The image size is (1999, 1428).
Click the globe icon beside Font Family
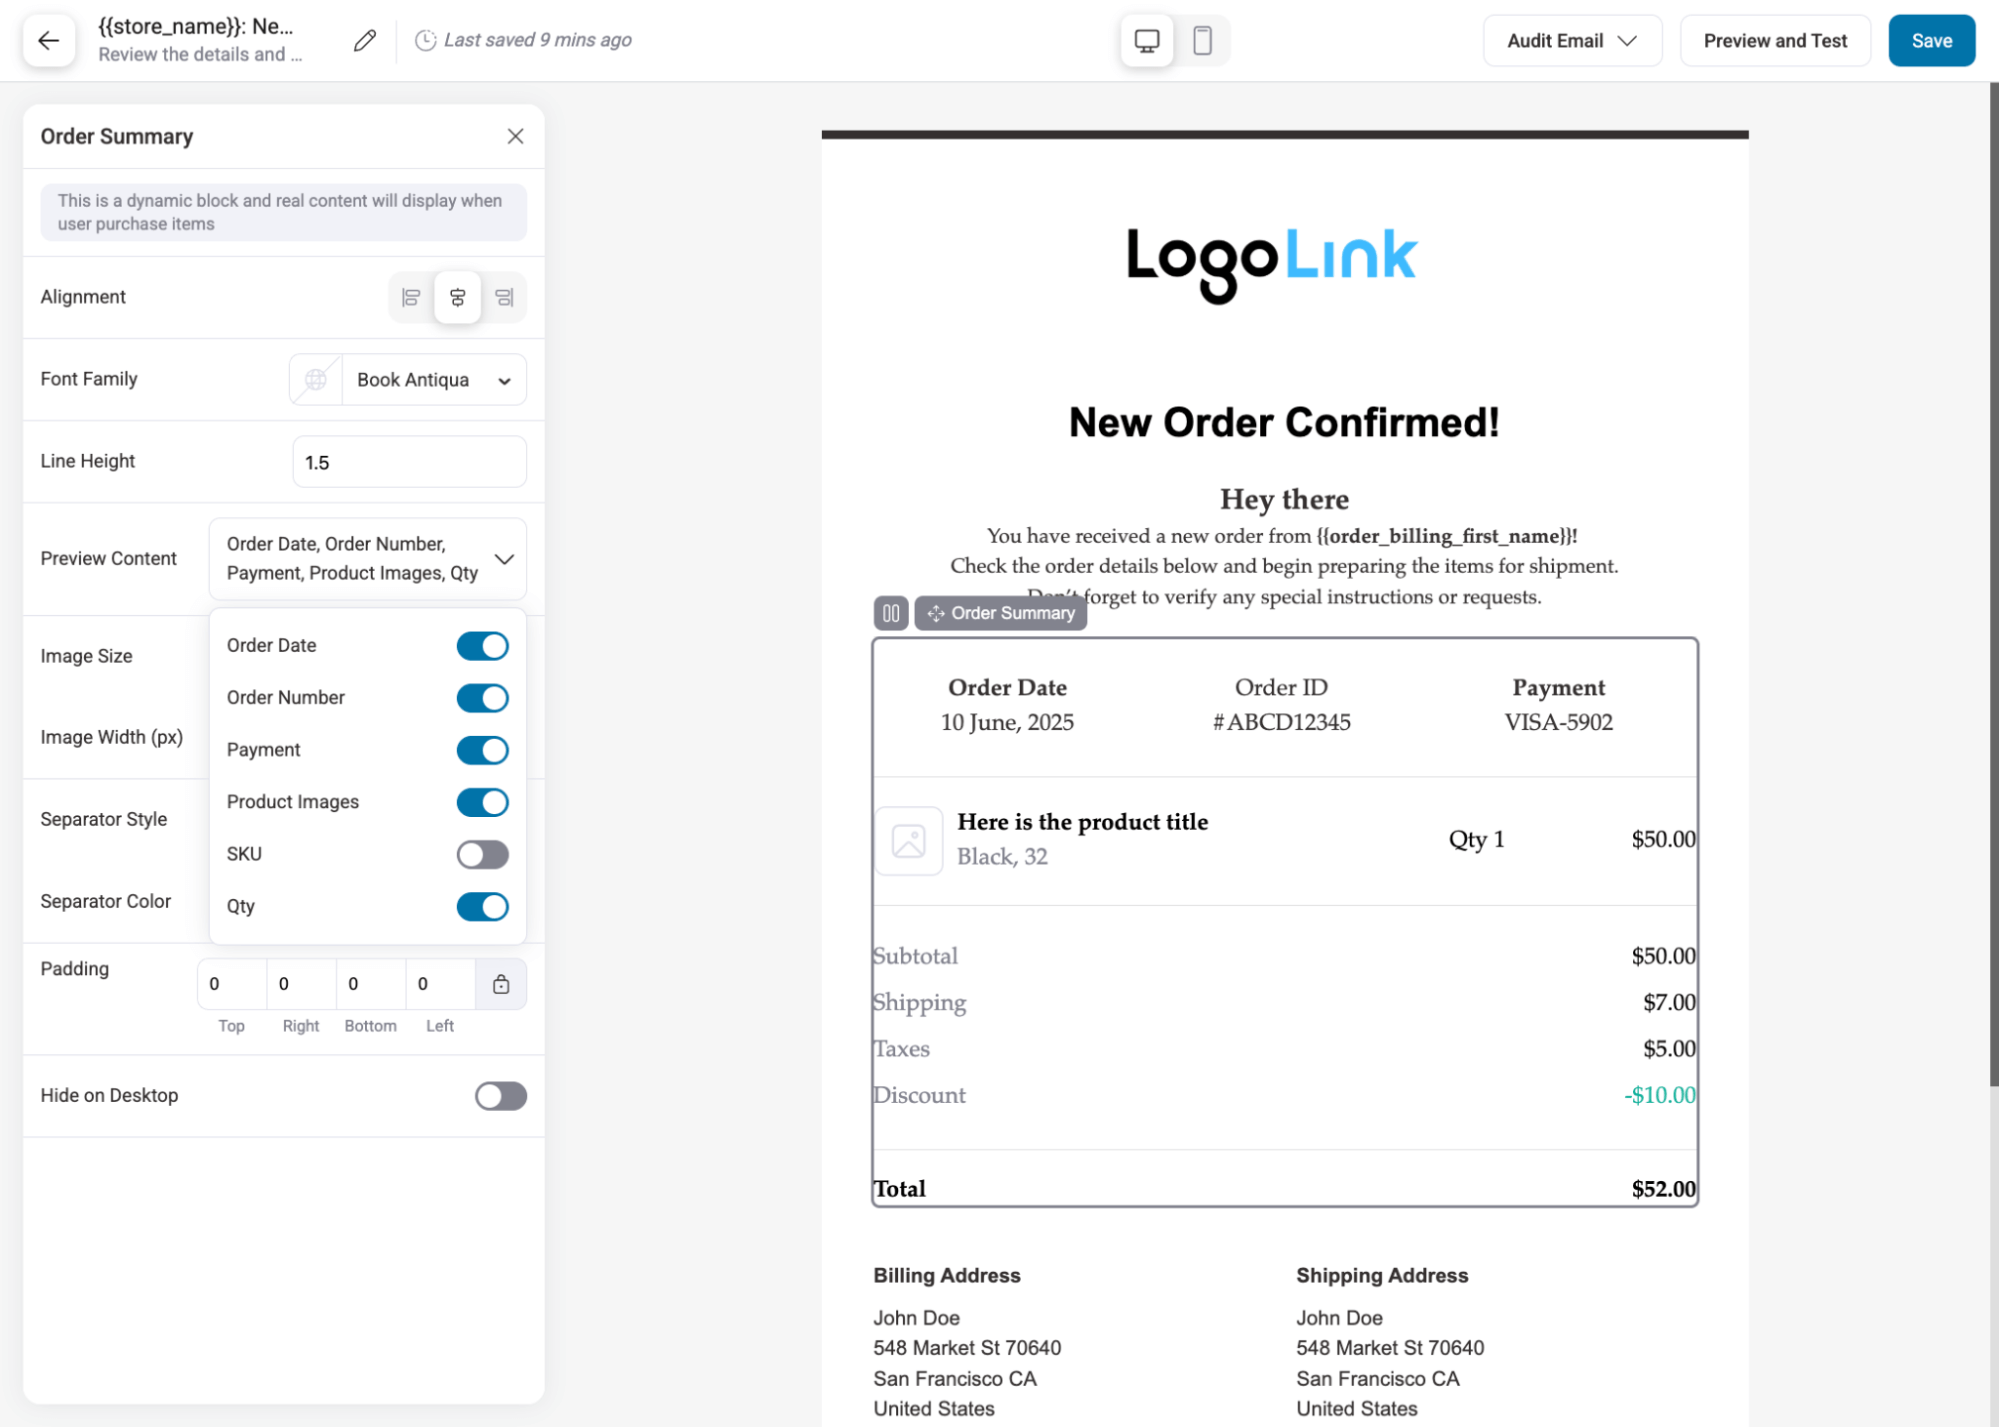[x=315, y=380]
